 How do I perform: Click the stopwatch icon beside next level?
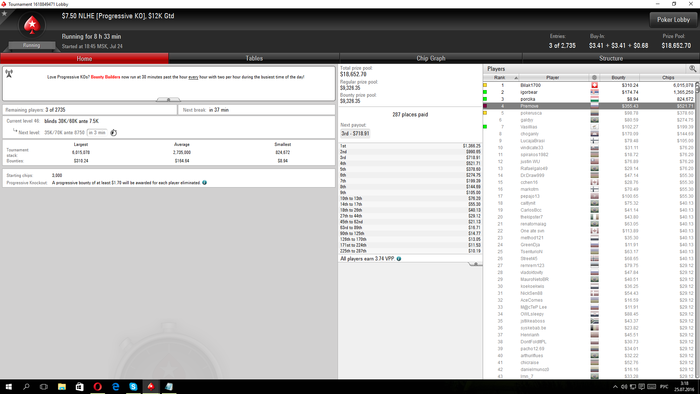114,133
